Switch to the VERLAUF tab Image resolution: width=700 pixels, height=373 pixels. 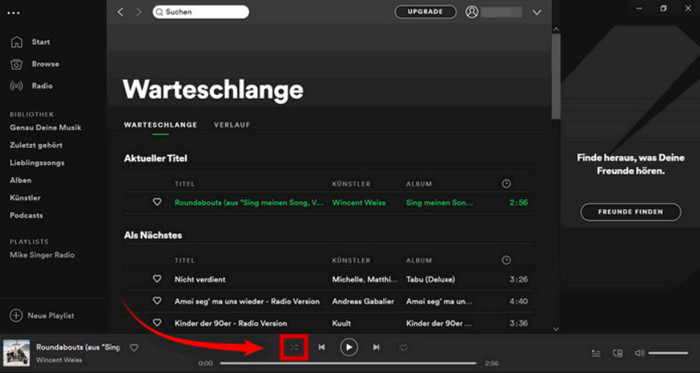pyautogui.click(x=232, y=125)
